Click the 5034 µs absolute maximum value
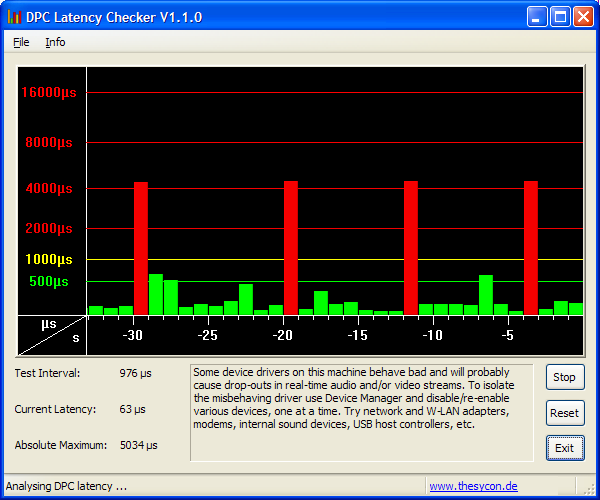The width and height of the screenshot is (600, 500). pos(139,445)
